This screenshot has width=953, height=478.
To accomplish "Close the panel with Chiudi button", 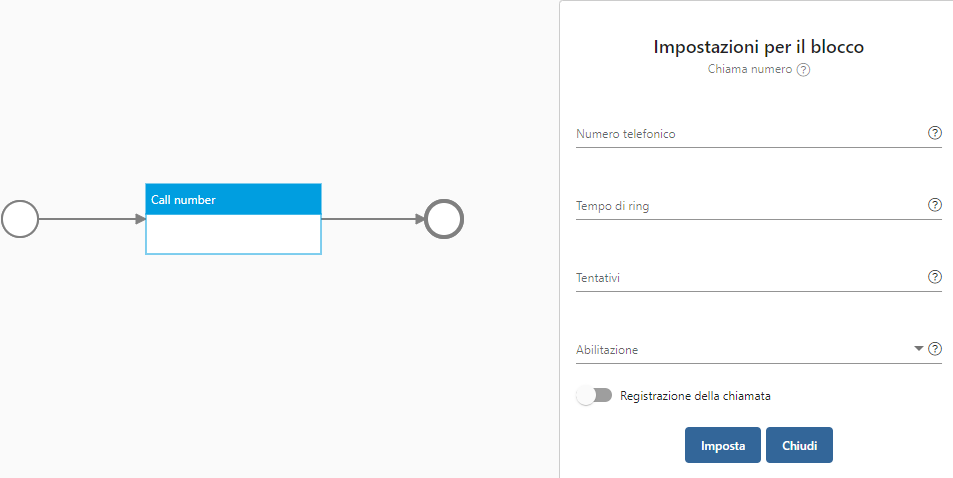I will 799,445.
